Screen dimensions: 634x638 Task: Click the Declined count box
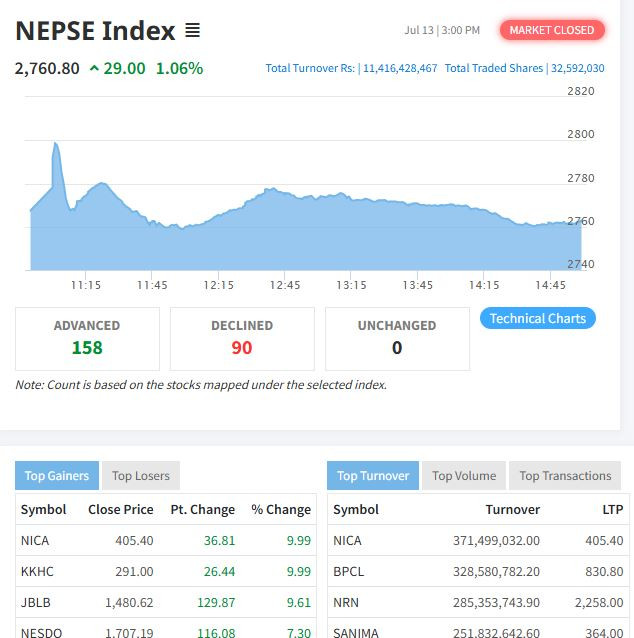(242, 338)
